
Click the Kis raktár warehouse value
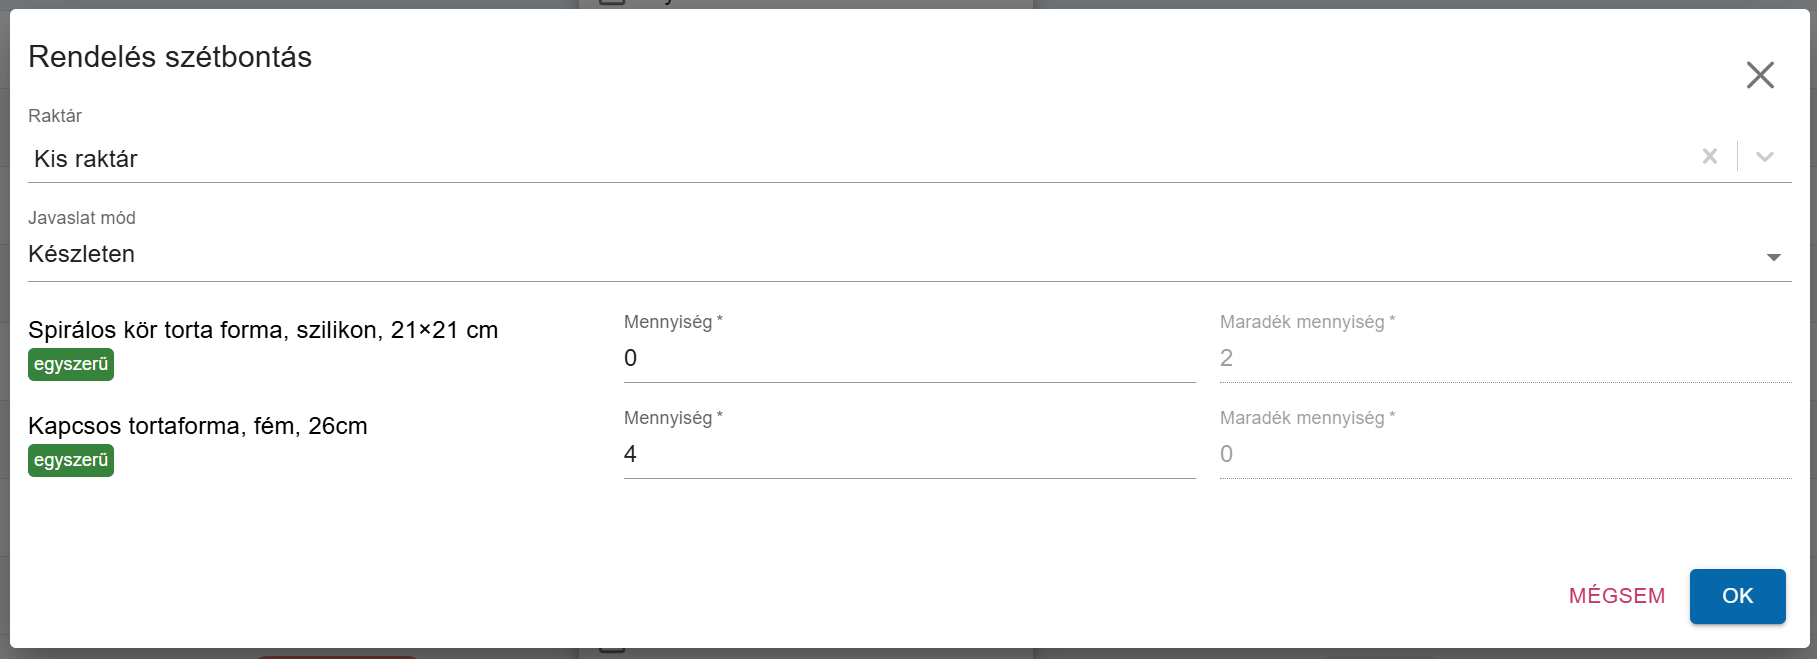86,159
